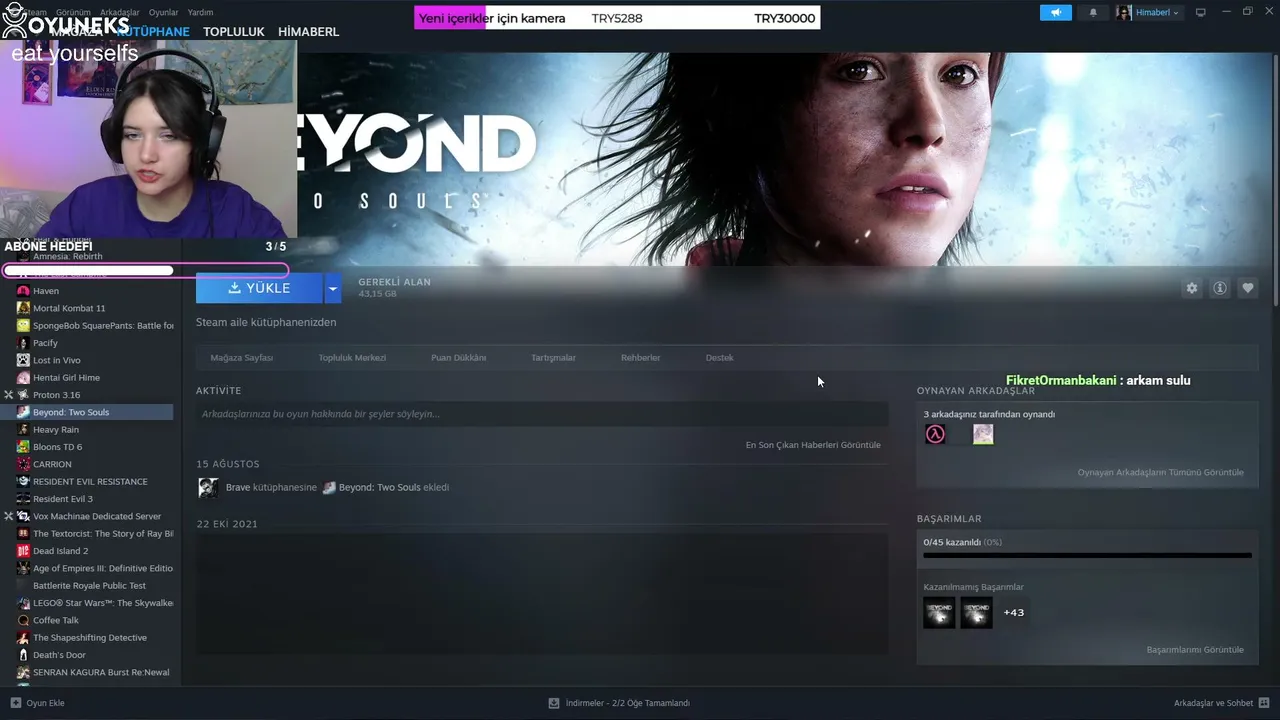Open the Görünüm menu
The image size is (1280, 720).
(x=73, y=13)
